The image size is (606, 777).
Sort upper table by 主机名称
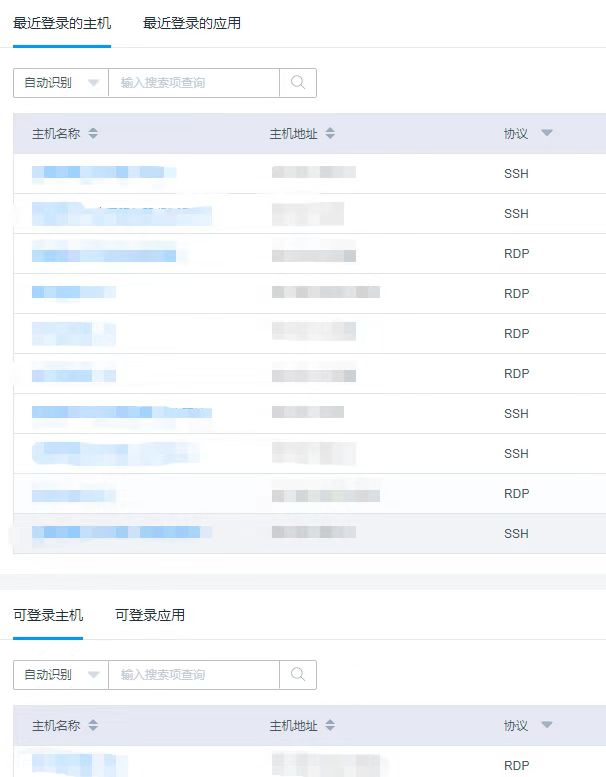[x=93, y=133]
